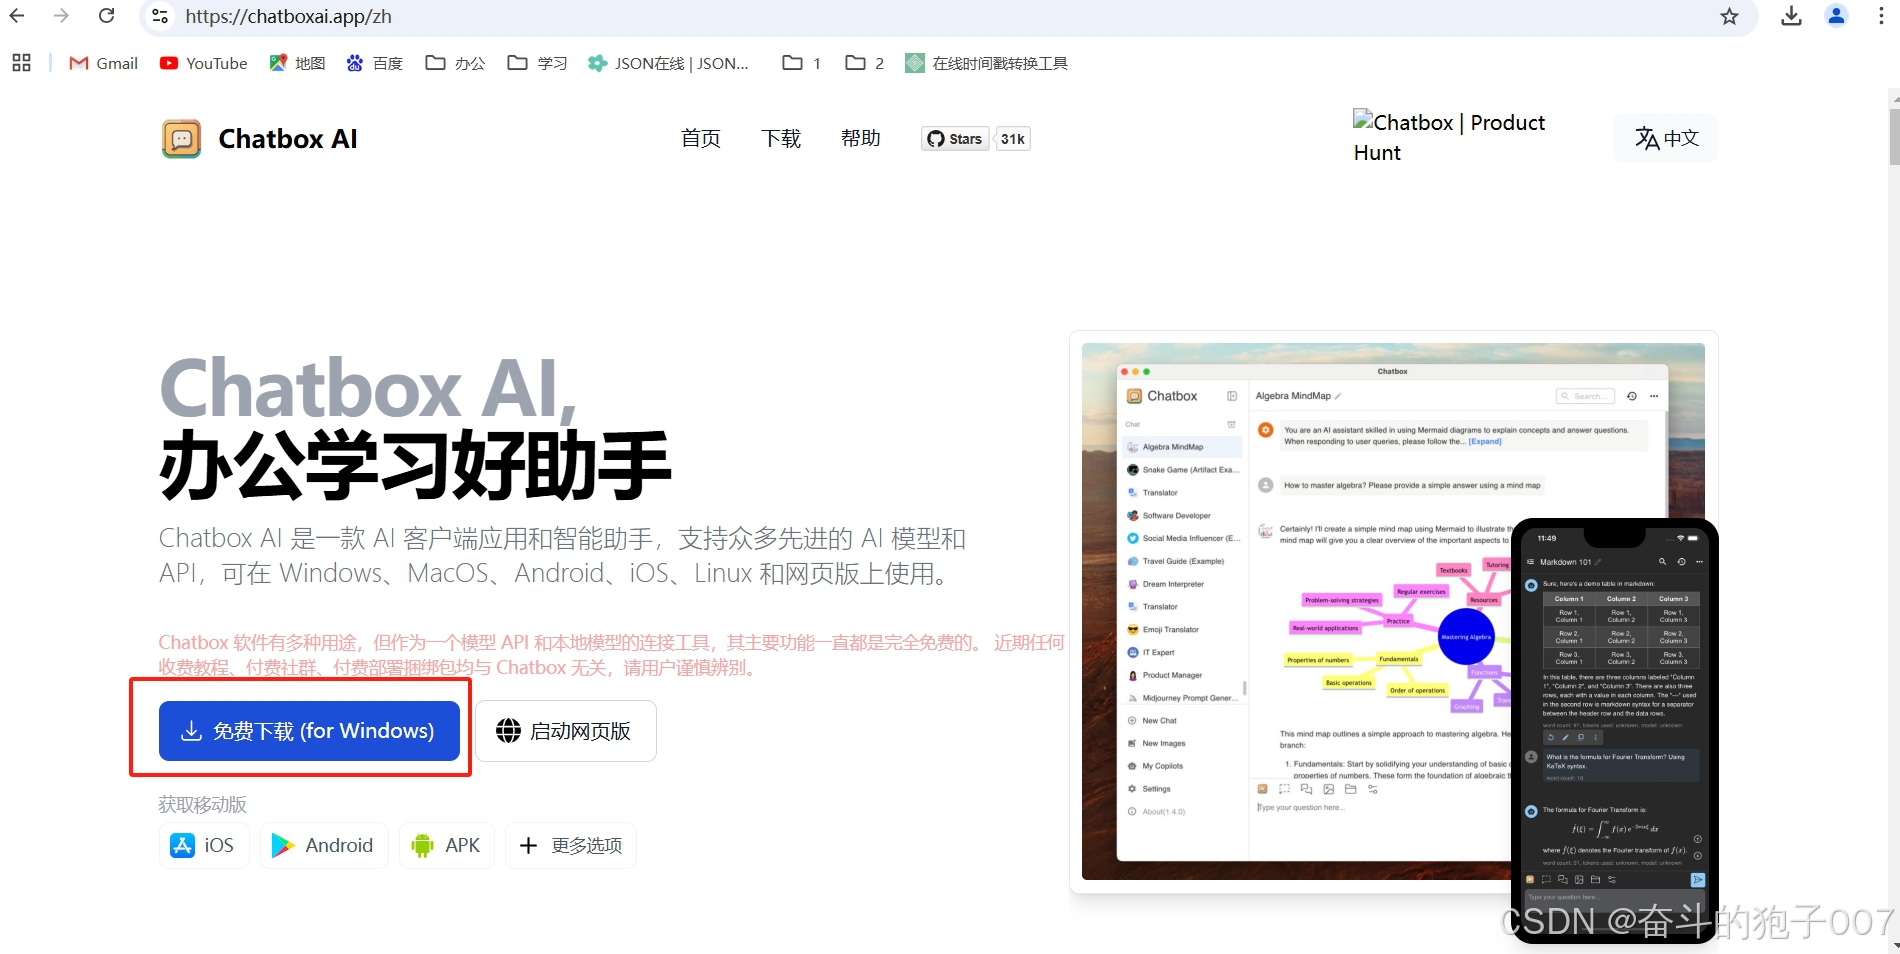Expand the 办公 bookmark folder
The image size is (1900, 954).
[x=455, y=63]
